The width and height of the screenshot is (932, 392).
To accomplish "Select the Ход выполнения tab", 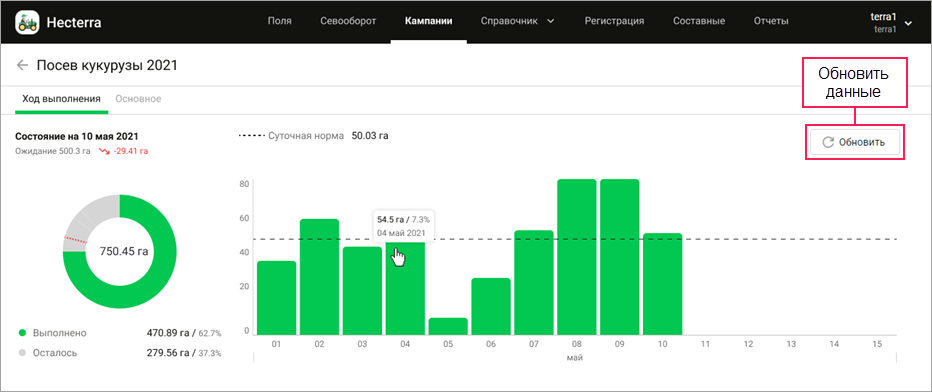I will [x=61, y=98].
